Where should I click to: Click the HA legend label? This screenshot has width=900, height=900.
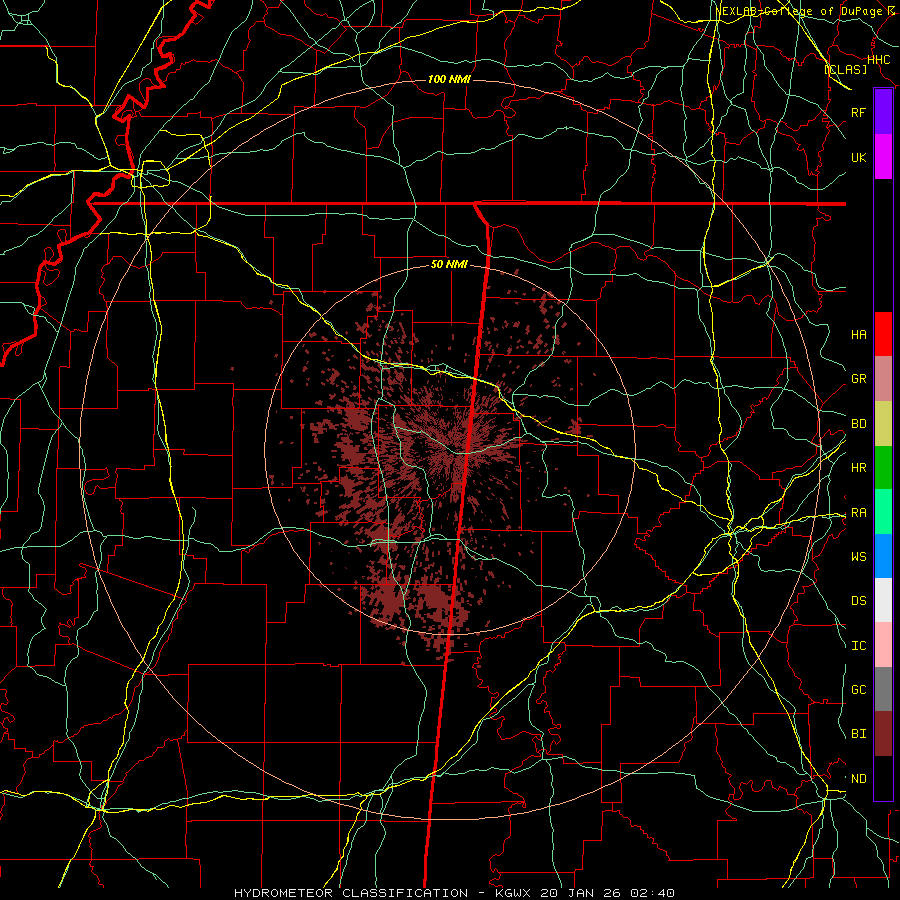(858, 335)
